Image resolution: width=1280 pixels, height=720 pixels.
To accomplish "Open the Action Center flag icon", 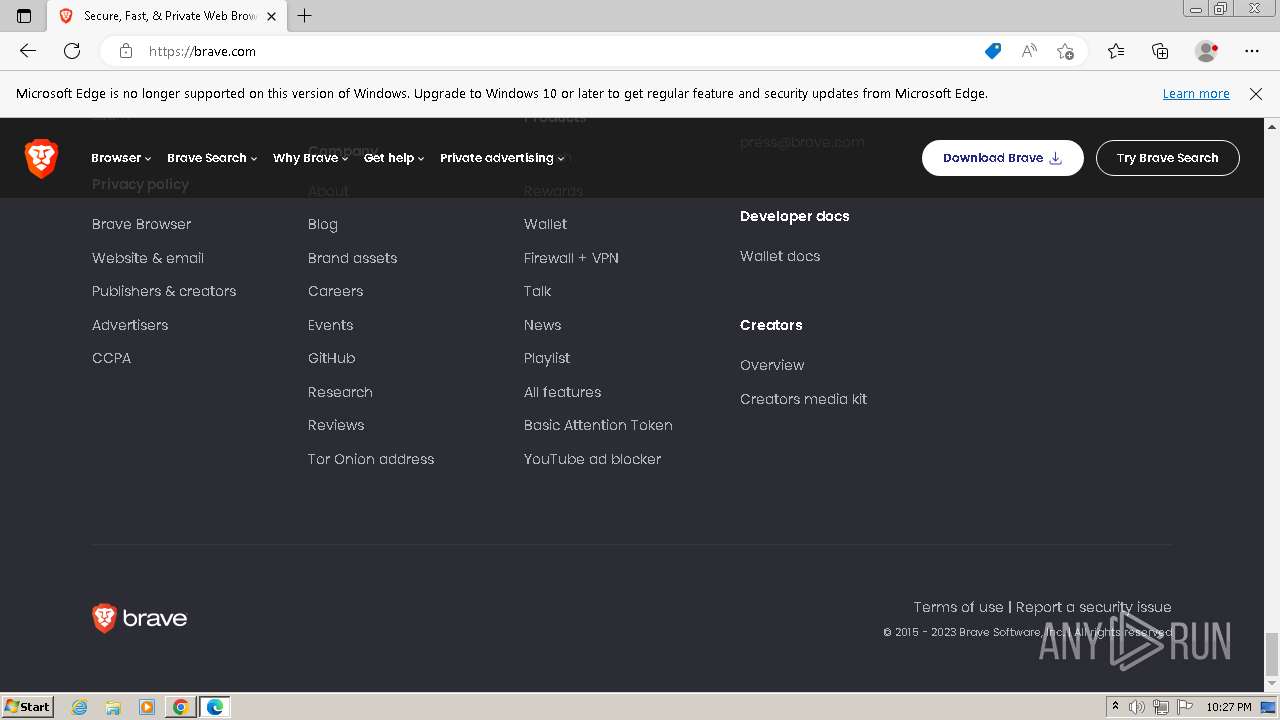I will coord(1183,707).
